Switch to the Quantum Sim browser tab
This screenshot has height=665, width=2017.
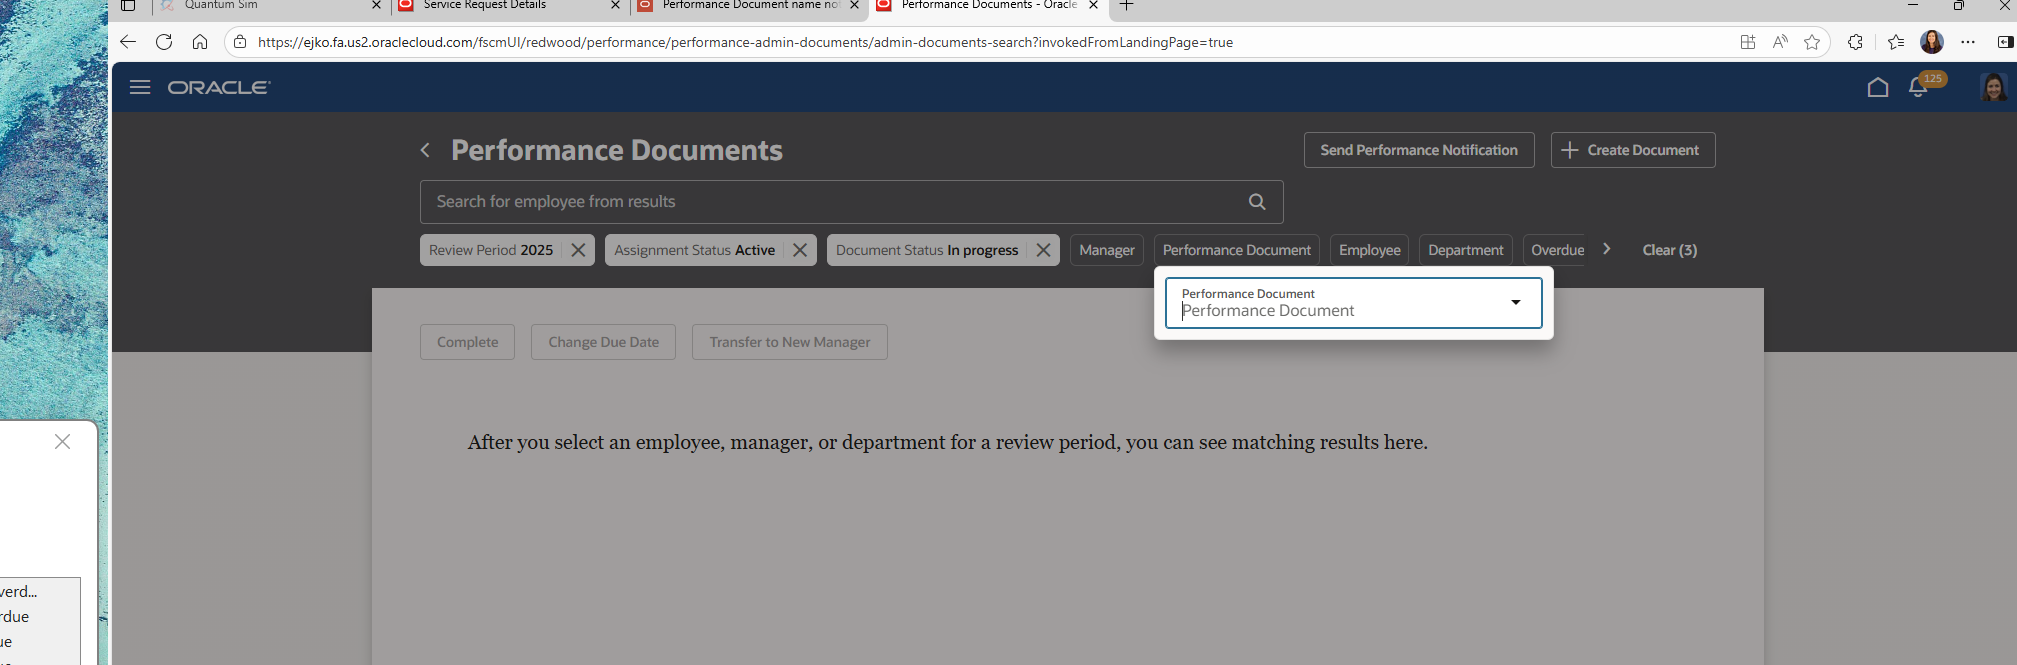(221, 5)
